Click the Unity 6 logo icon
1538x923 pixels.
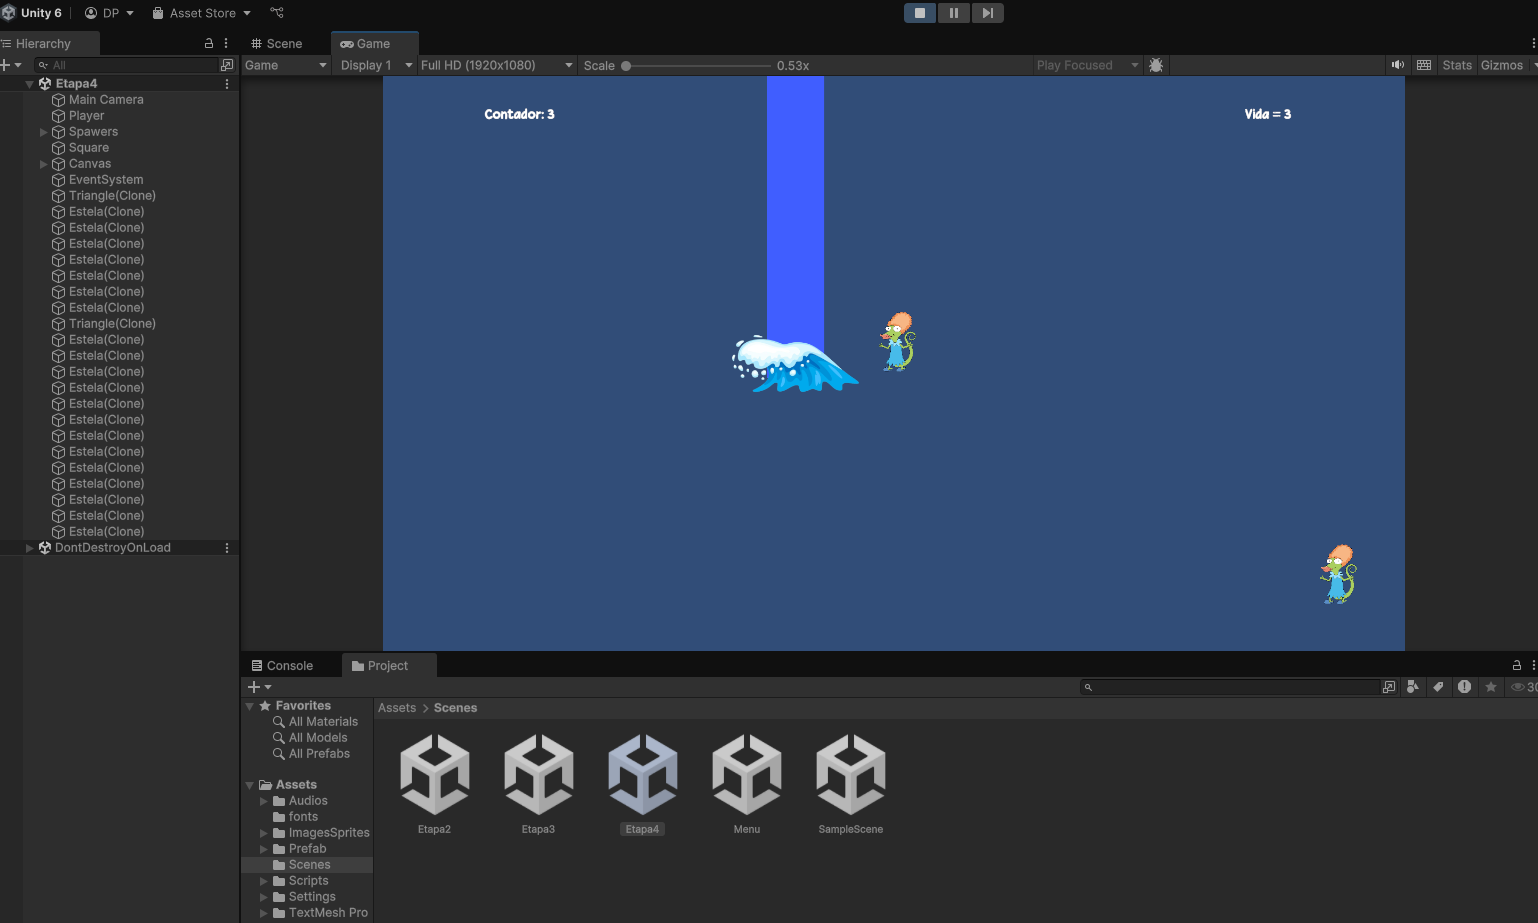tap(9, 13)
